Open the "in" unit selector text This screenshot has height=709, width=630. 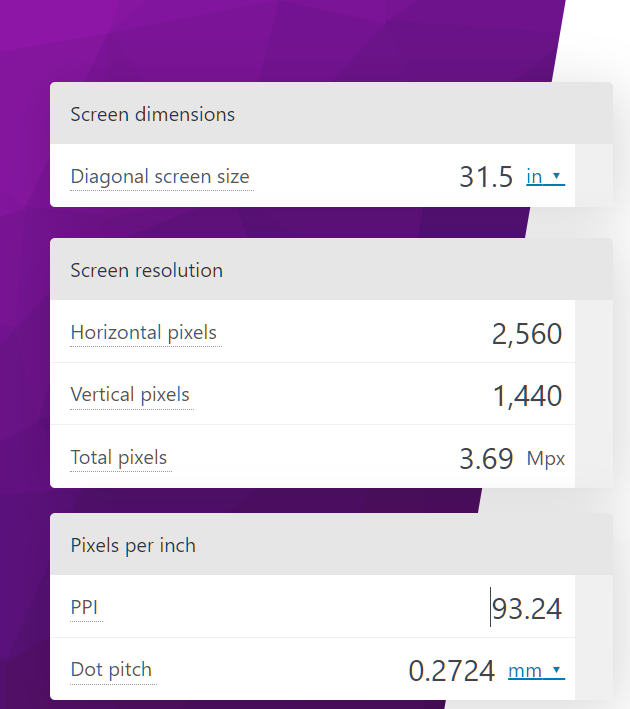pyautogui.click(x=535, y=177)
